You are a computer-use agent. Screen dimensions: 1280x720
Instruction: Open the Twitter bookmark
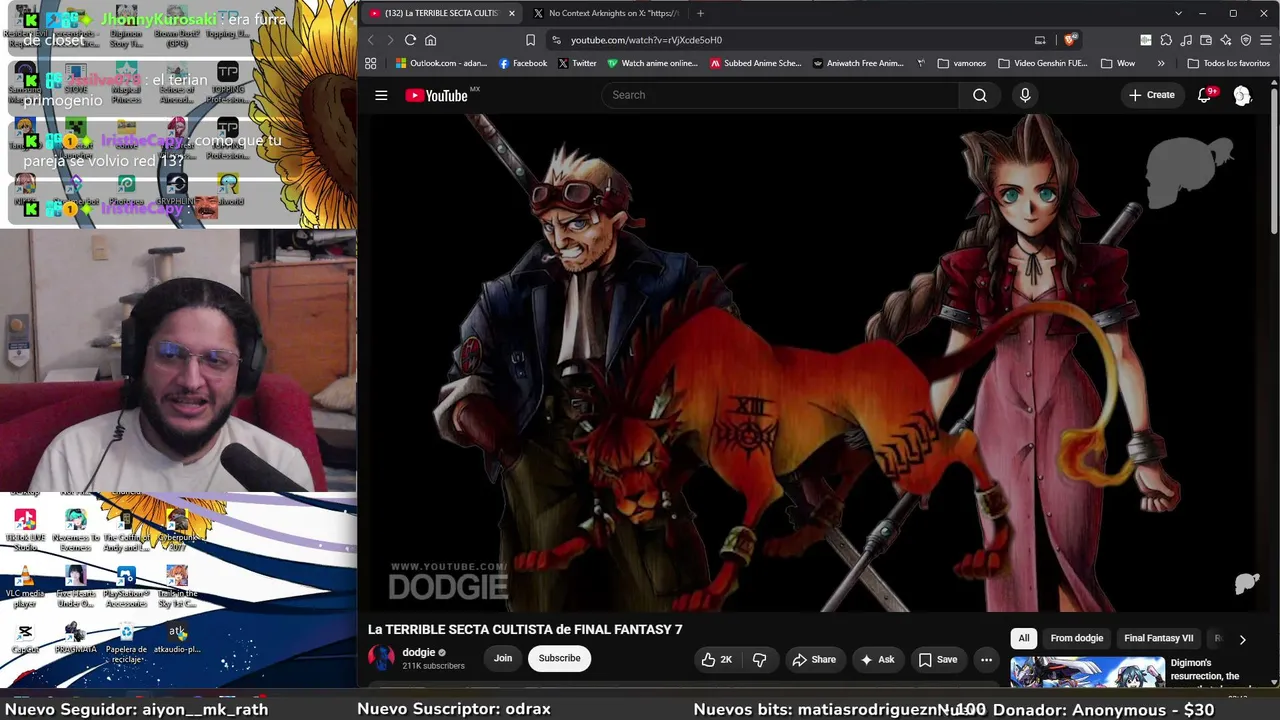pos(577,63)
